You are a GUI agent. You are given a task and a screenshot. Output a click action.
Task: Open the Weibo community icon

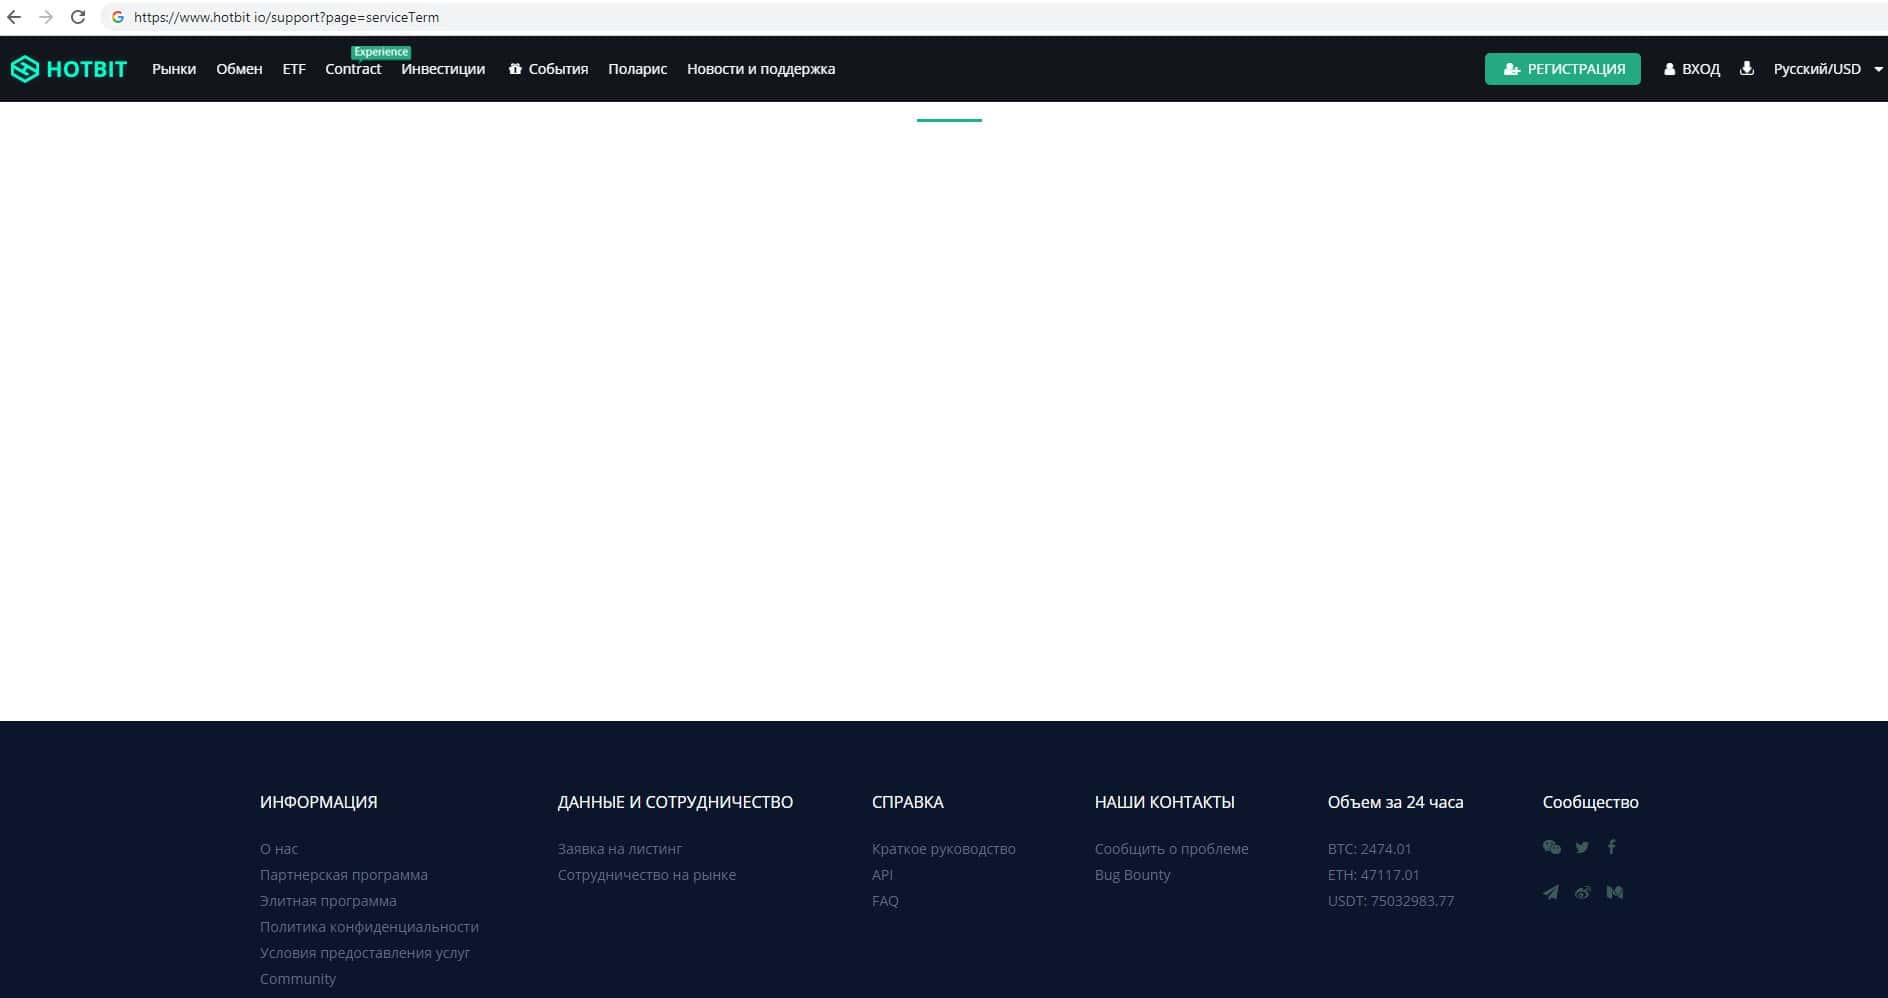[1582, 892]
